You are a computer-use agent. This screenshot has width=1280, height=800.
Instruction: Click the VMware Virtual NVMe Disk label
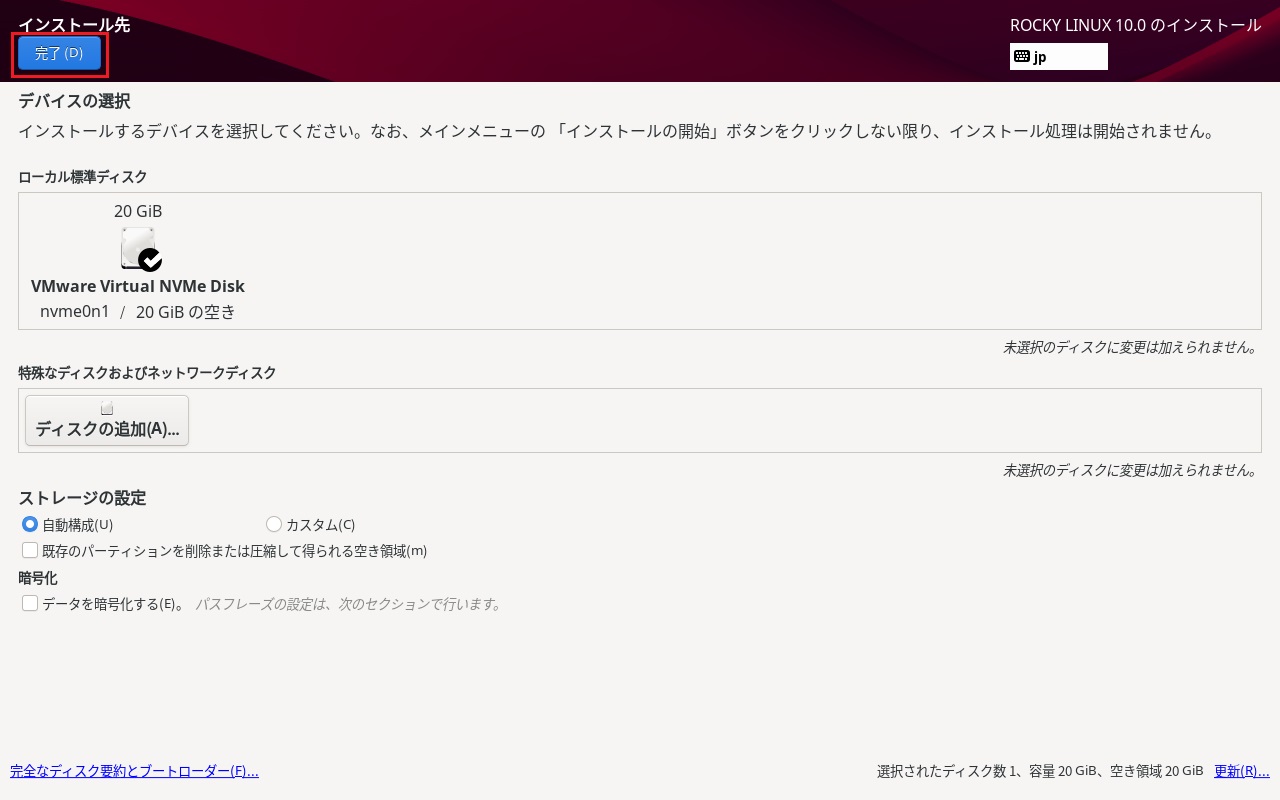(x=138, y=286)
